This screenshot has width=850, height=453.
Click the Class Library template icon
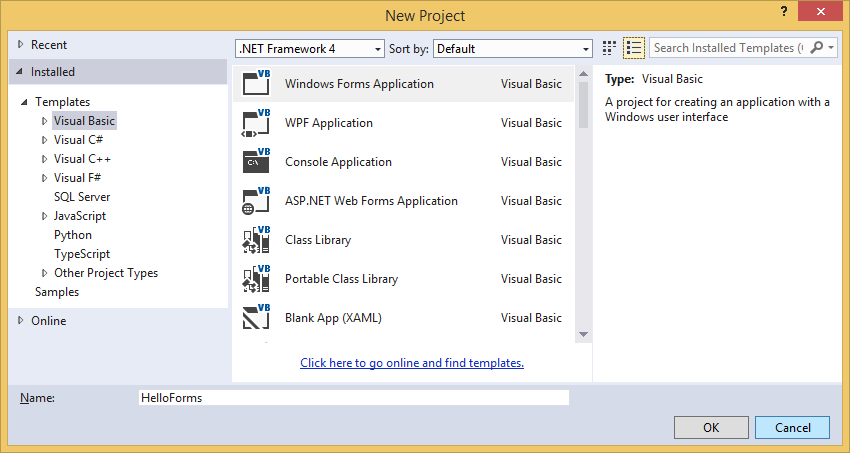256,240
